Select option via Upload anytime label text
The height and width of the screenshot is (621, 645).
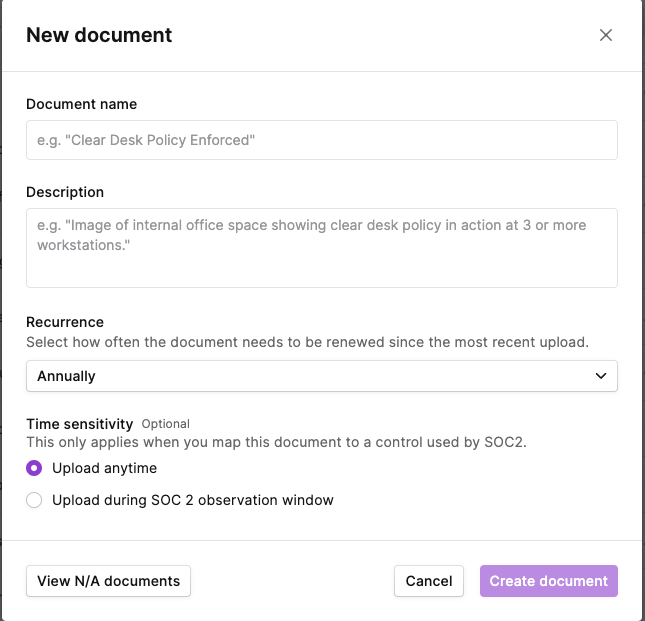click(x=104, y=468)
